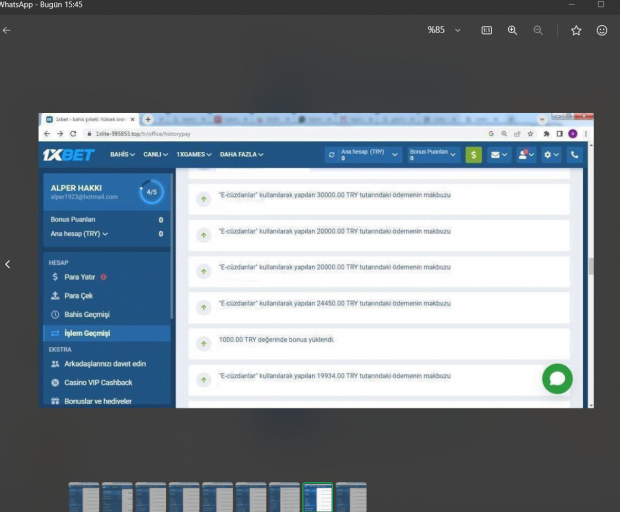The height and width of the screenshot is (512, 620).
Task: Click the address bar URL 1xlite-985853.top
Action: [x=143, y=134]
